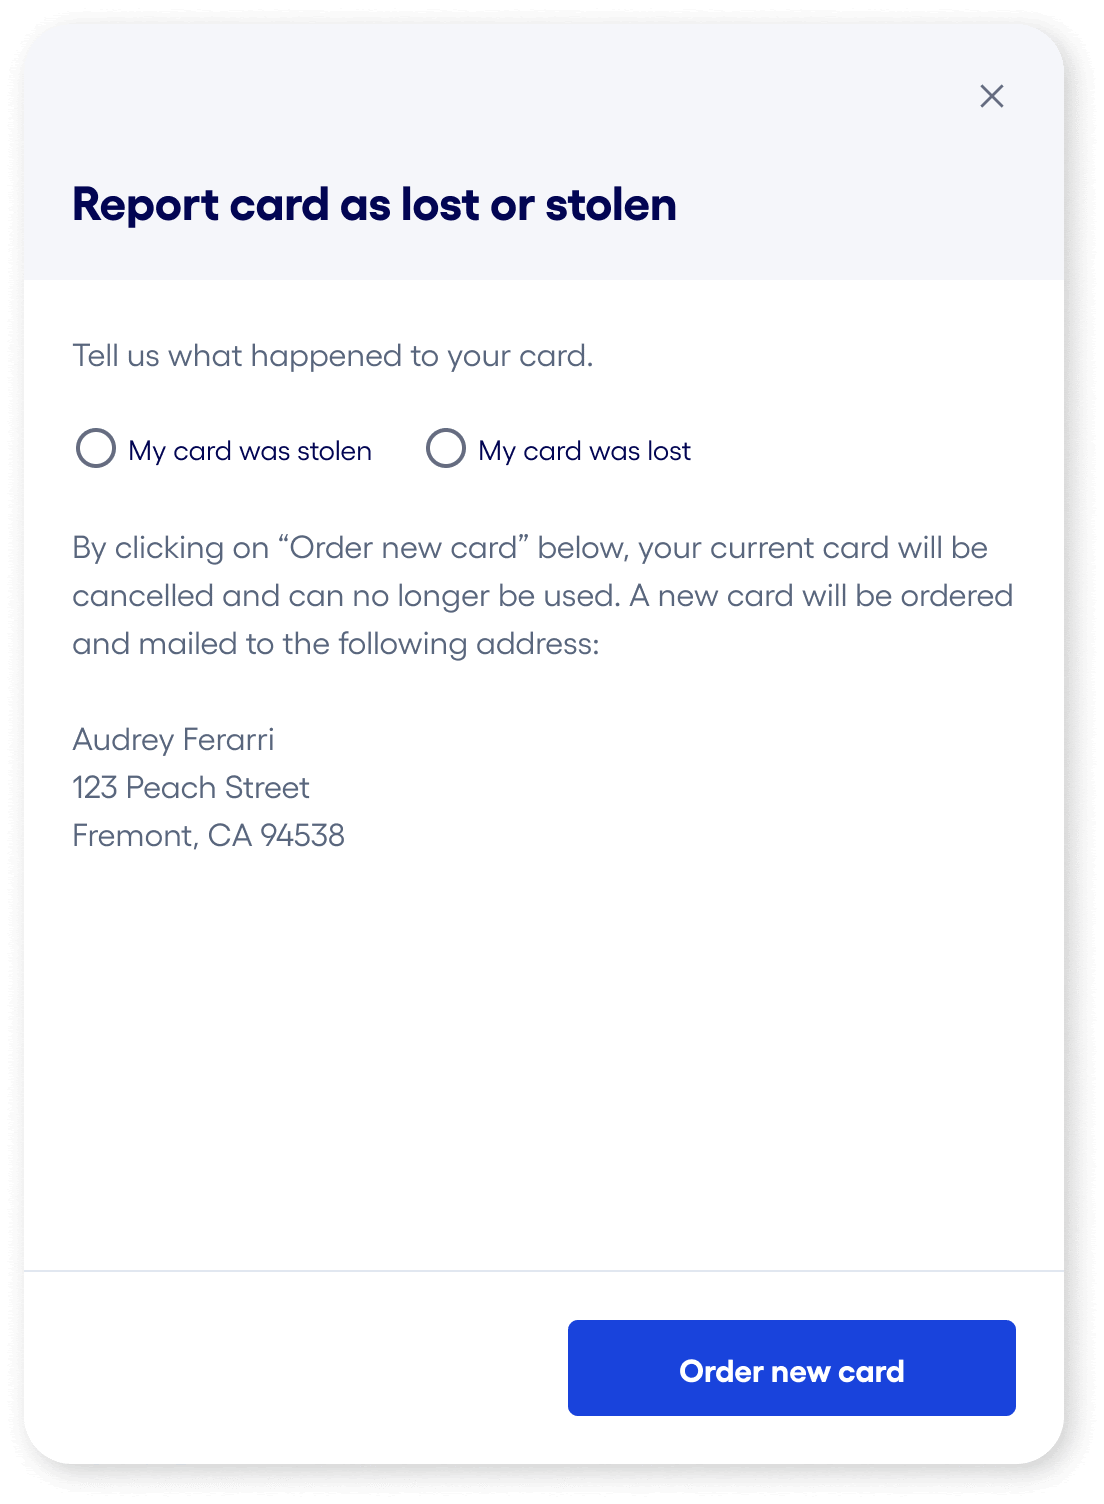This screenshot has width=1104, height=1504.
Task: Click the empty circle next to lost option
Action: [x=447, y=450]
